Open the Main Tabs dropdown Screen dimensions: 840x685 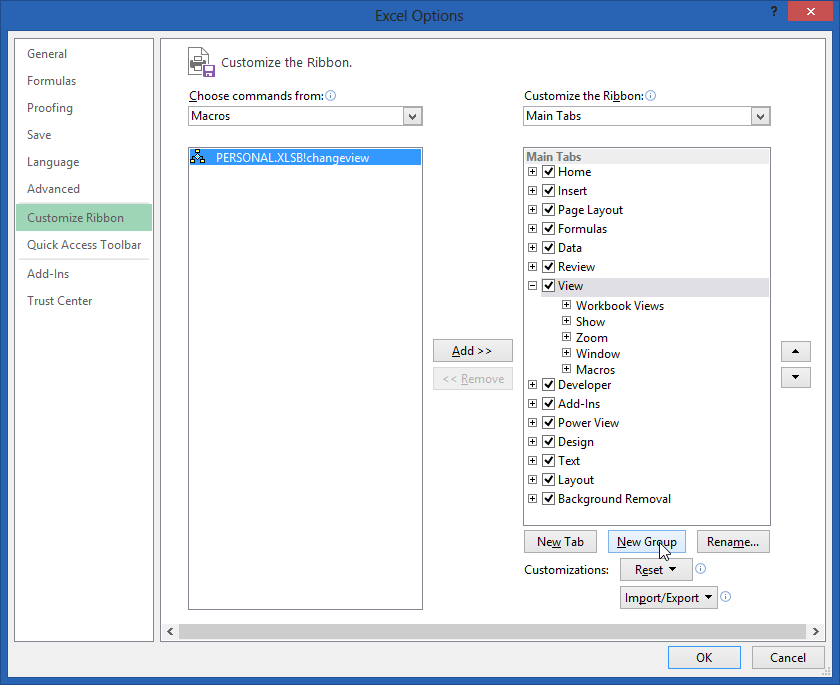pos(761,116)
